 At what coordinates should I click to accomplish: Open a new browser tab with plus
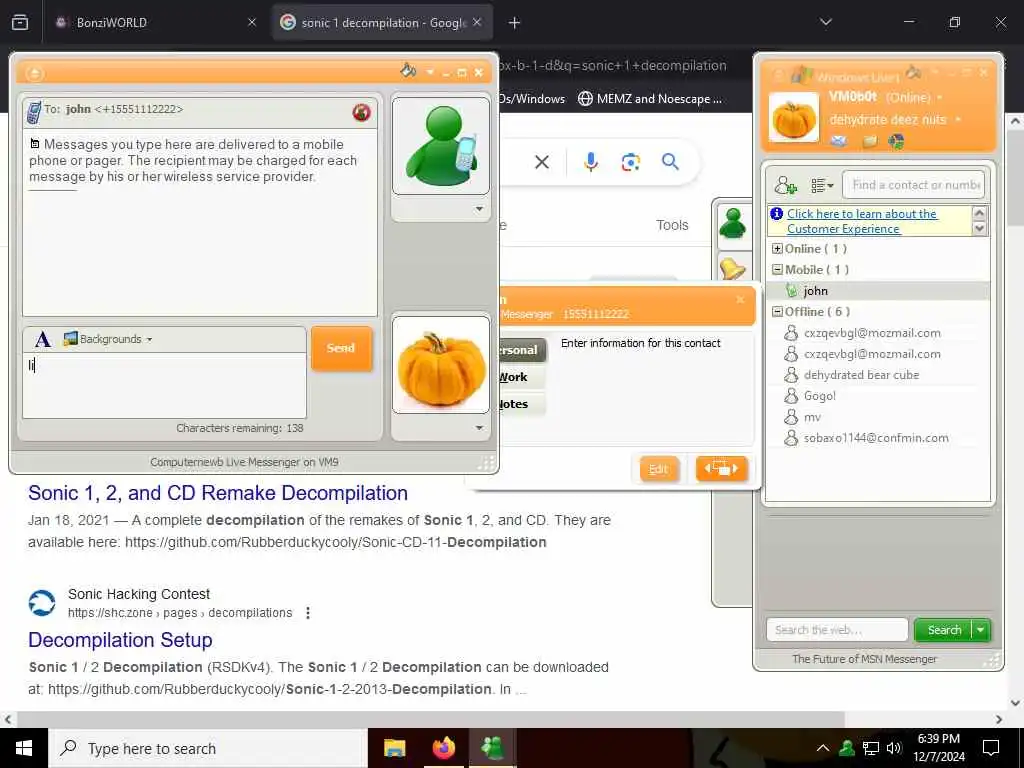515,23
